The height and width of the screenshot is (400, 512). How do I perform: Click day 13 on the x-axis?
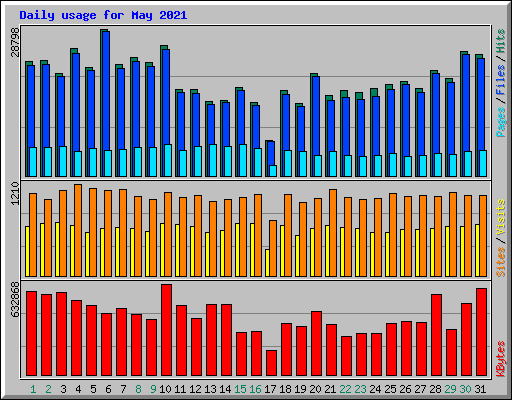pyautogui.click(x=210, y=389)
